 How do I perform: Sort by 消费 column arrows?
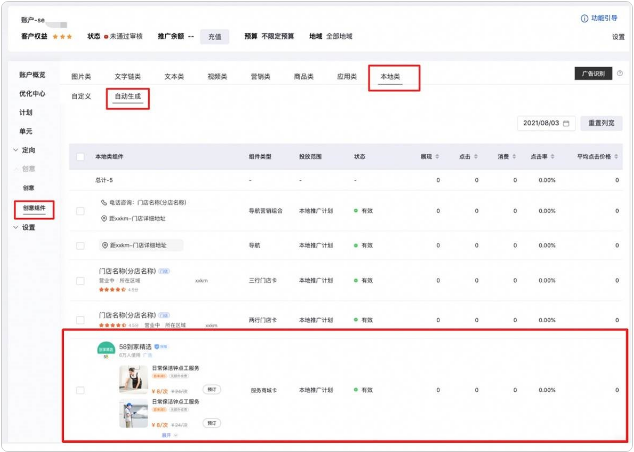(515, 157)
